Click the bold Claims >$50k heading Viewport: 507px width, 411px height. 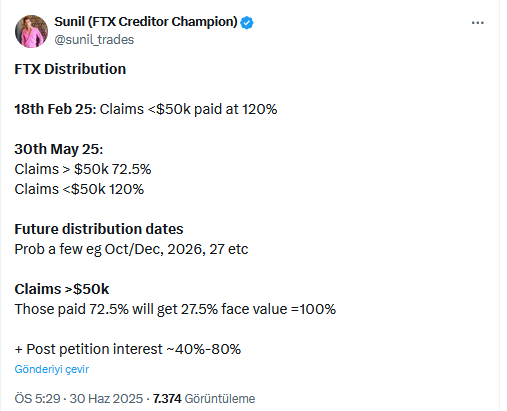pos(62,289)
